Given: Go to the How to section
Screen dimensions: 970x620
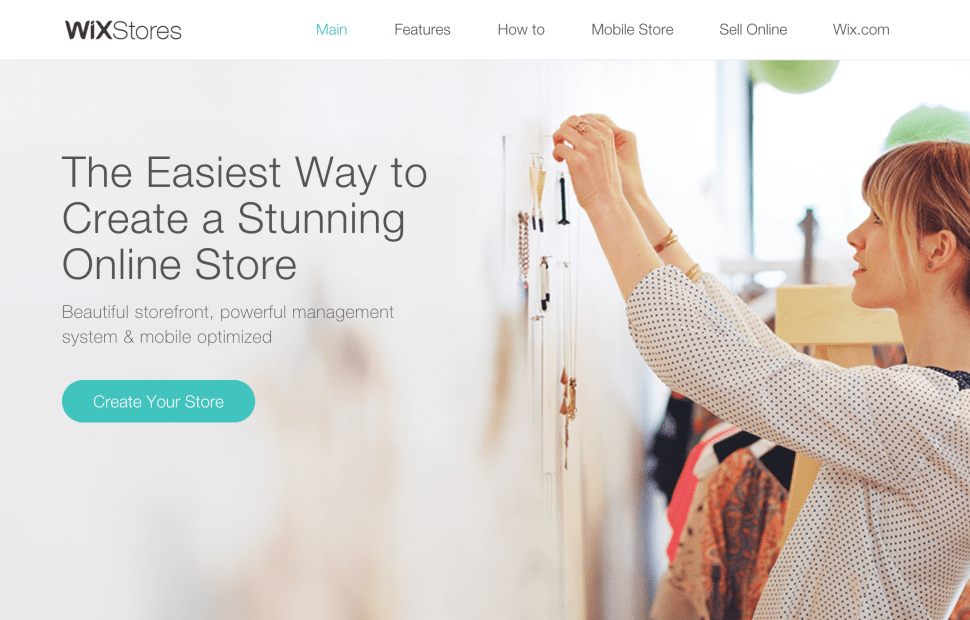Looking at the screenshot, I should [x=521, y=30].
